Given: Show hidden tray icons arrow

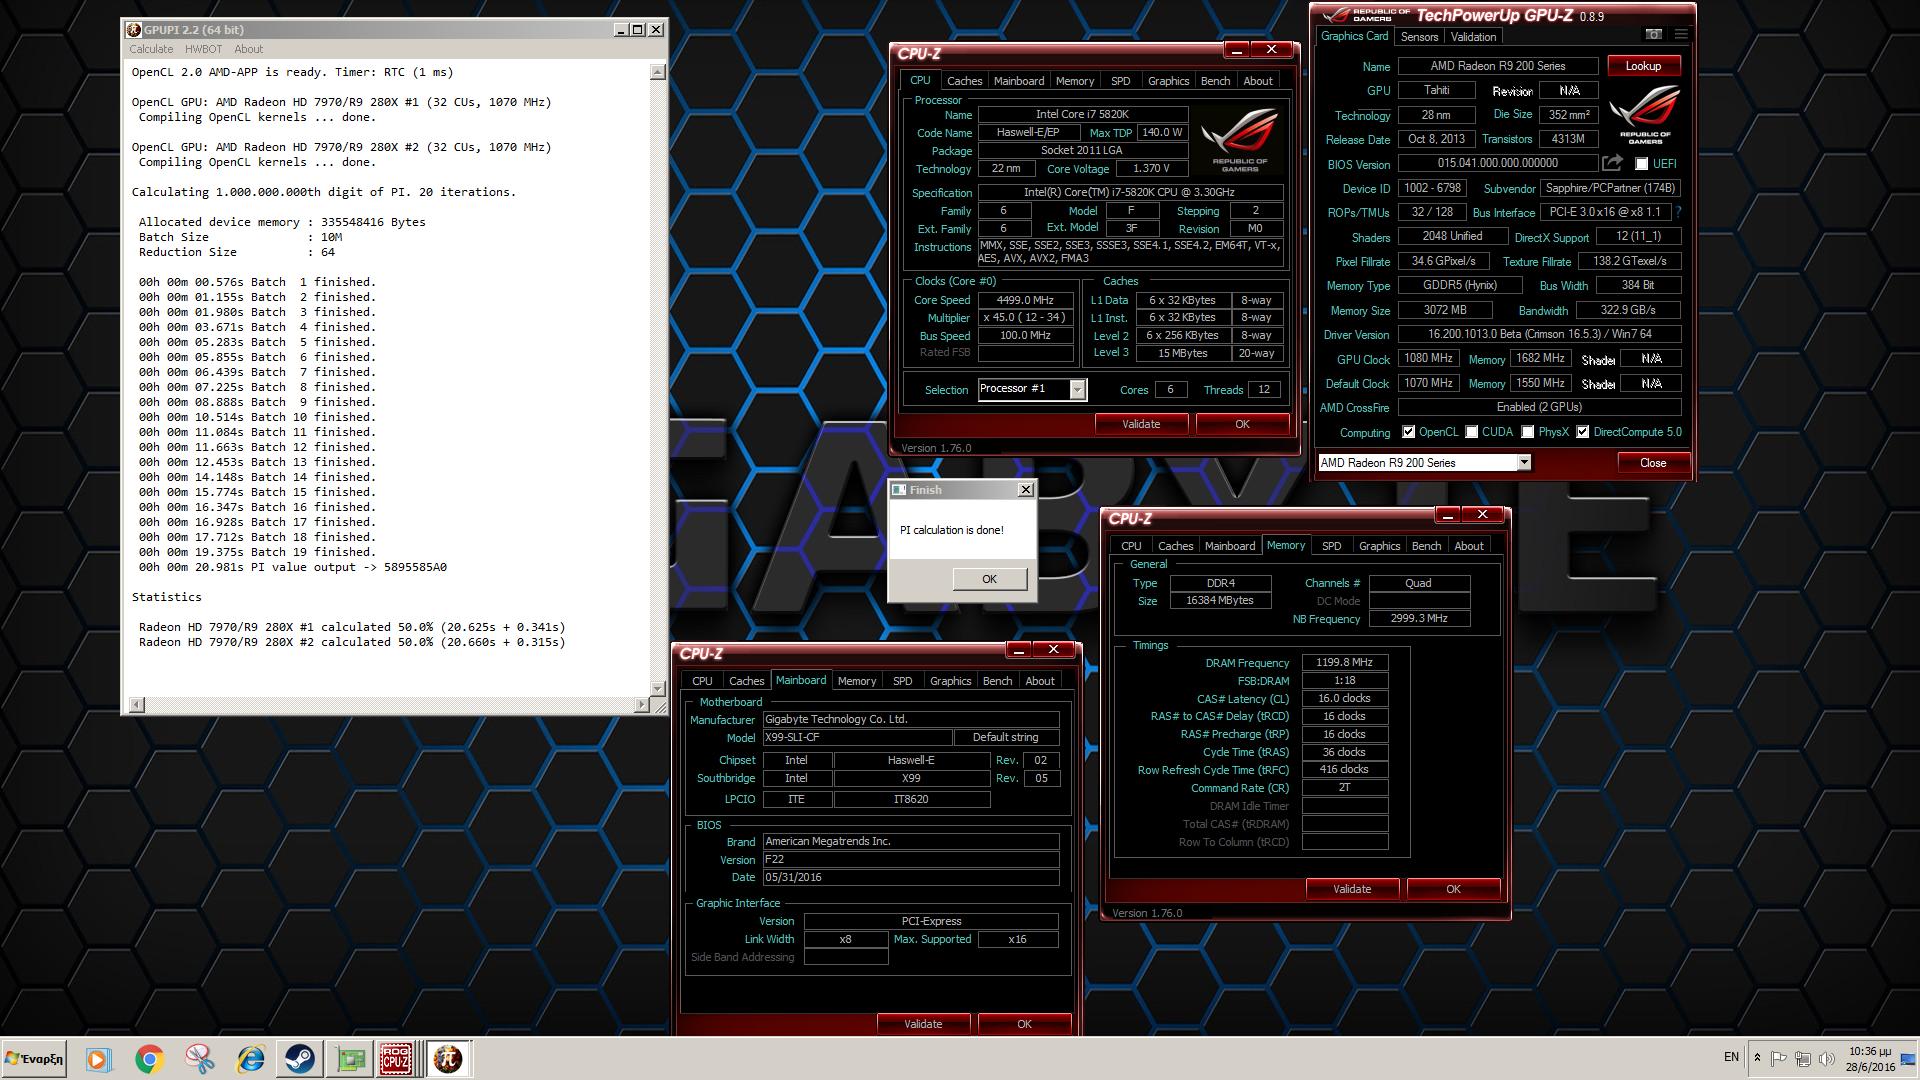Looking at the screenshot, I should click(x=1757, y=1057).
